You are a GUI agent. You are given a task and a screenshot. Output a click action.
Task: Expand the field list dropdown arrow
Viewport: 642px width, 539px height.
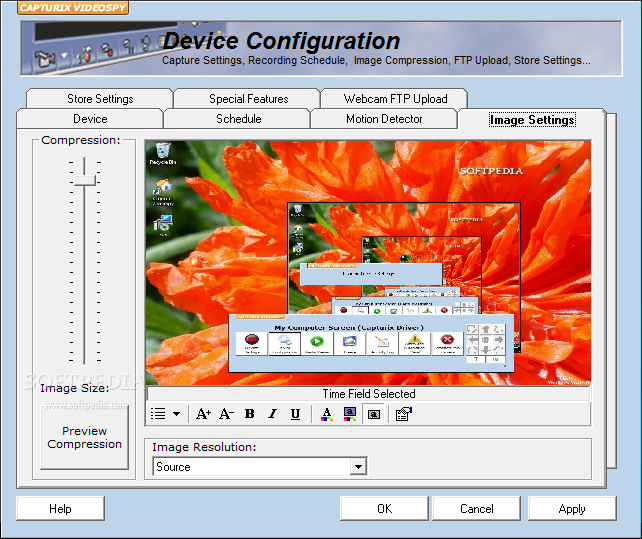(176, 414)
